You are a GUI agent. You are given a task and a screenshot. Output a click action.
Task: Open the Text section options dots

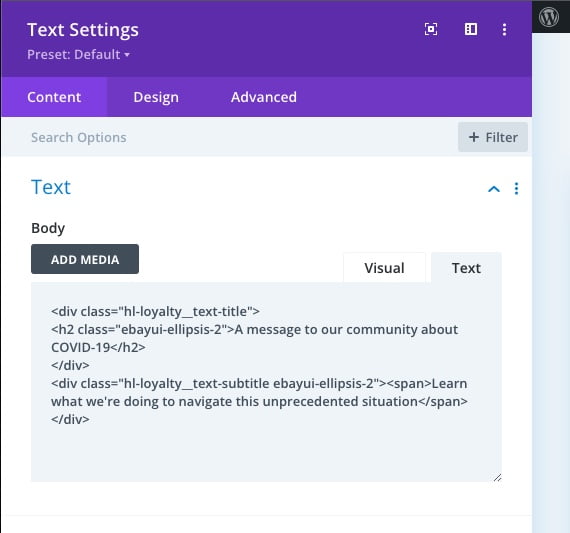tap(516, 188)
